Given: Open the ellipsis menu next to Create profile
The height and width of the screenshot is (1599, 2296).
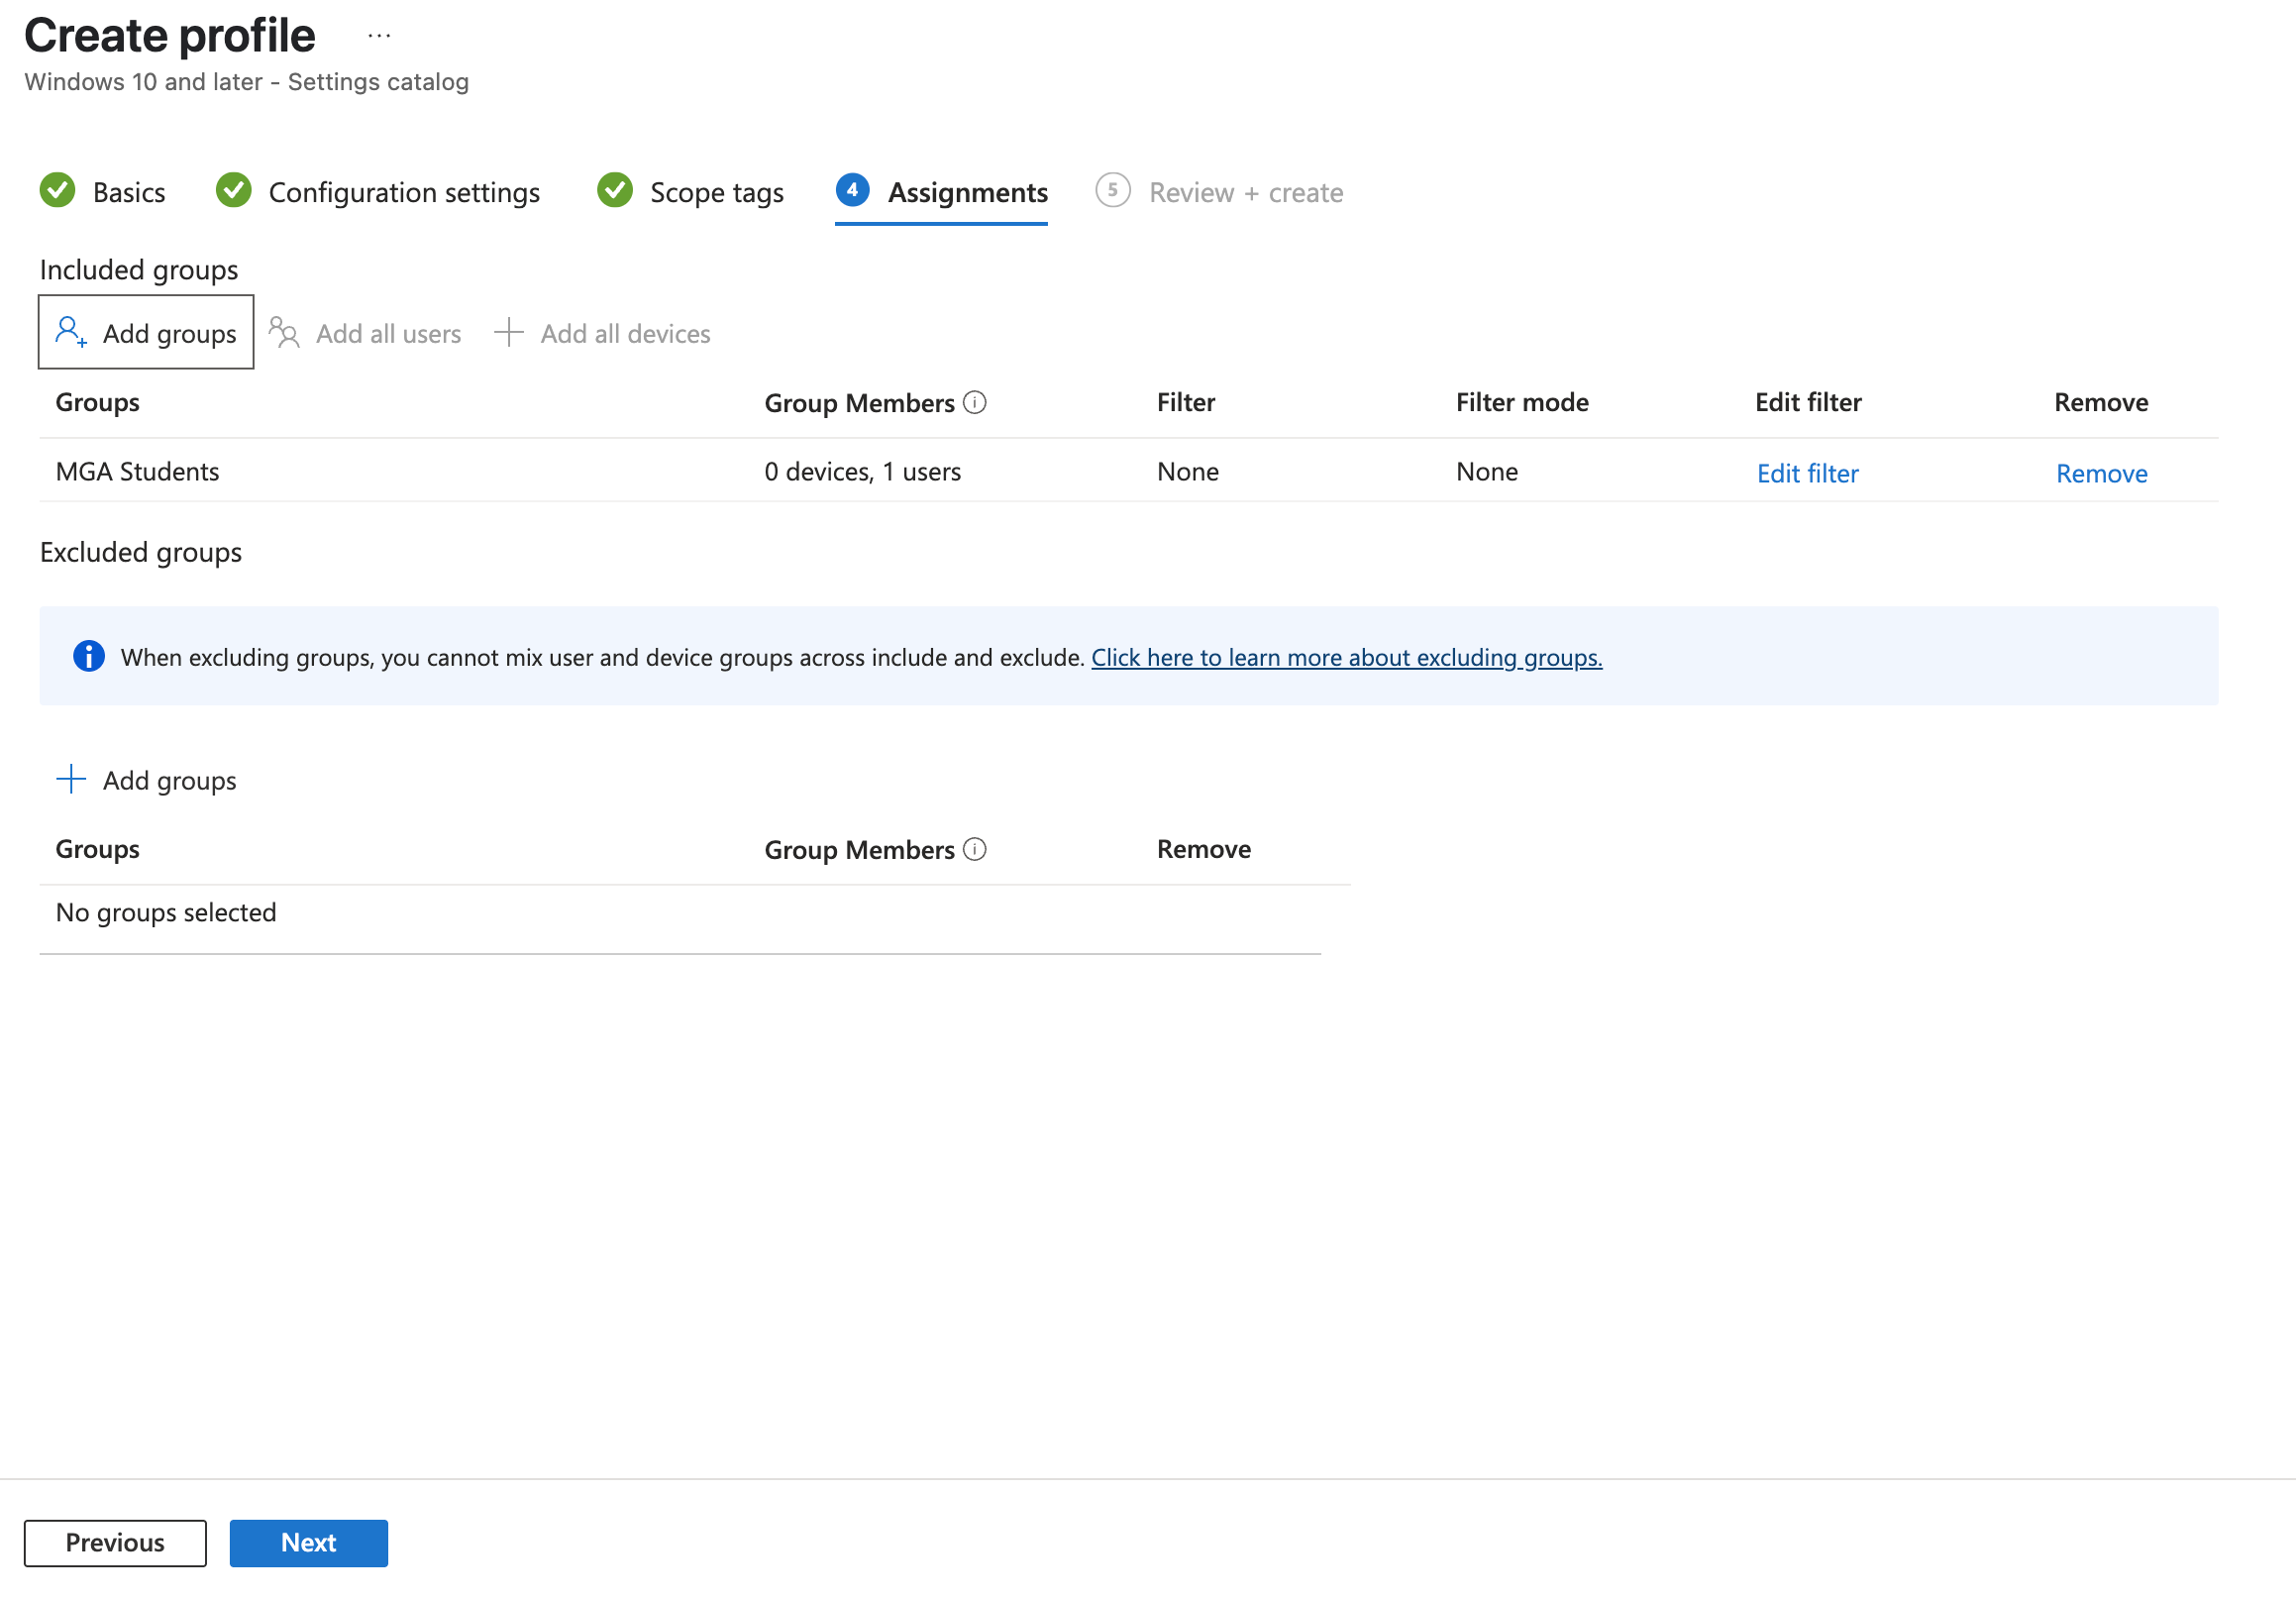Looking at the screenshot, I should coord(379,36).
